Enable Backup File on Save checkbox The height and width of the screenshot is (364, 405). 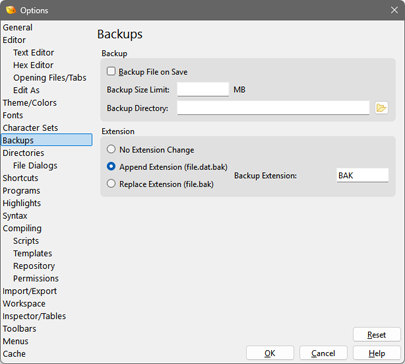click(111, 71)
